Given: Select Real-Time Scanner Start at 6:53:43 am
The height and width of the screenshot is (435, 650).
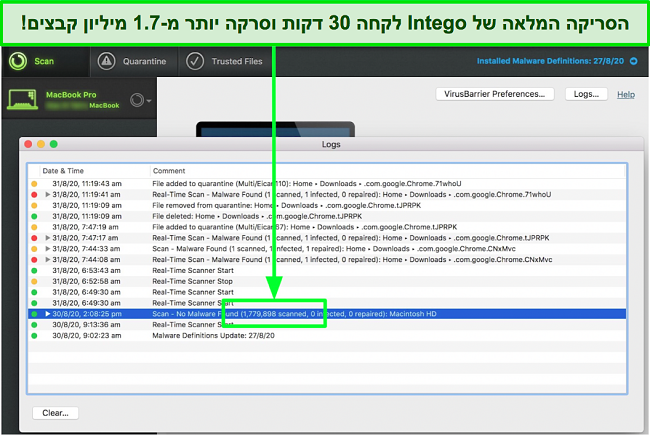Looking at the screenshot, I should pos(327,270).
